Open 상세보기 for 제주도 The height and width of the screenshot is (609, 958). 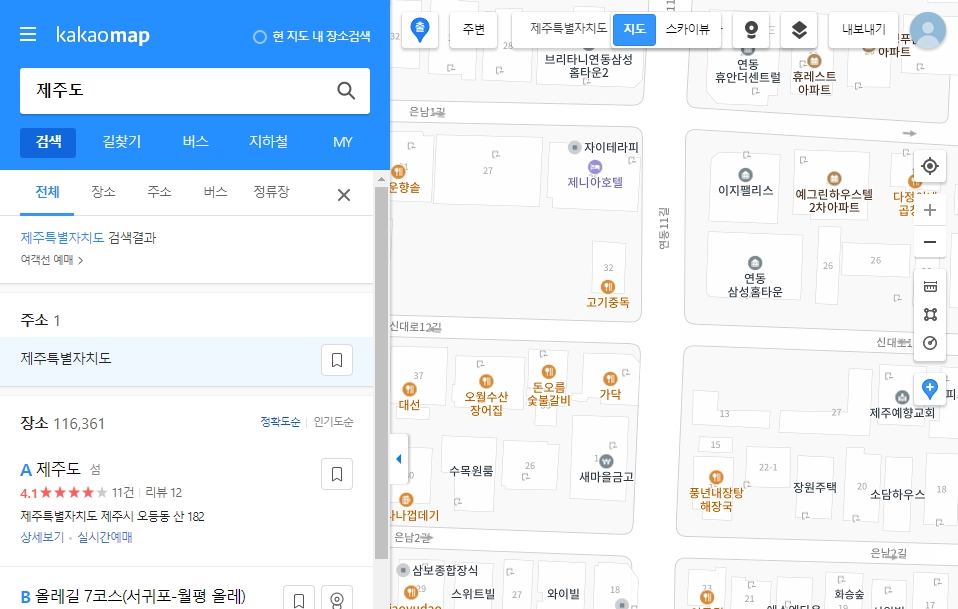tap(42, 537)
